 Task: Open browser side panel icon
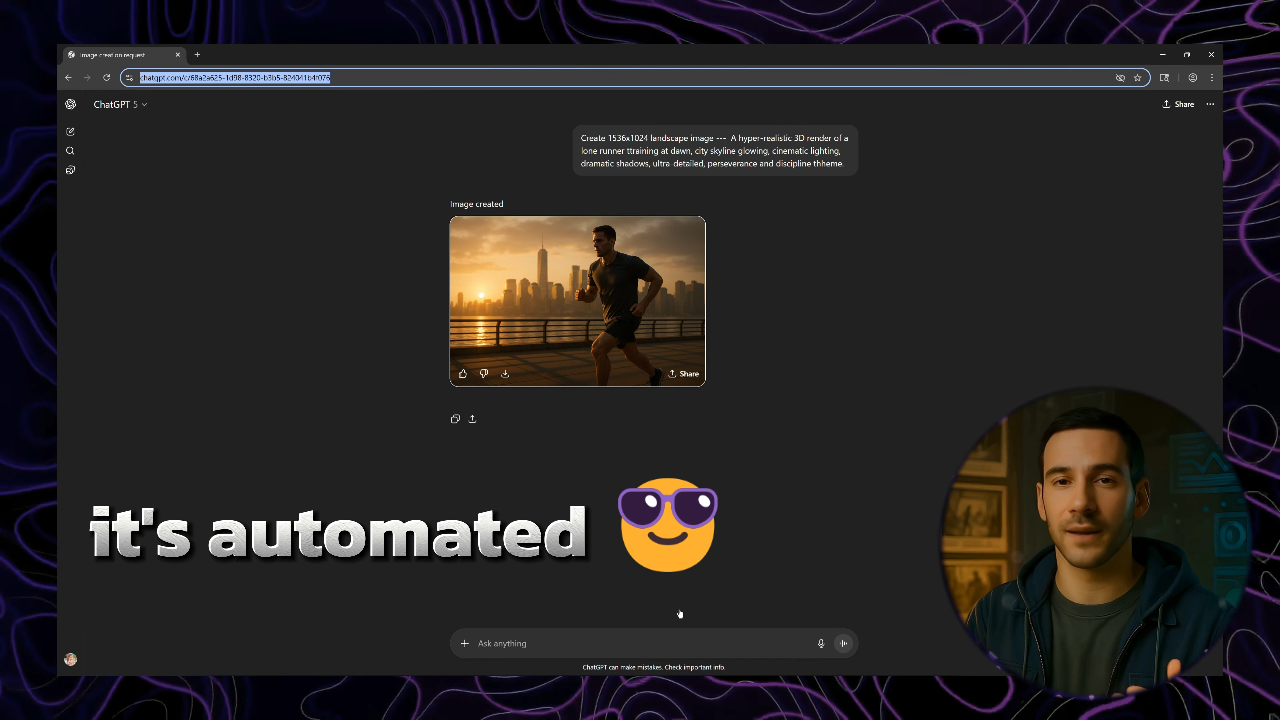pos(1164,77)
